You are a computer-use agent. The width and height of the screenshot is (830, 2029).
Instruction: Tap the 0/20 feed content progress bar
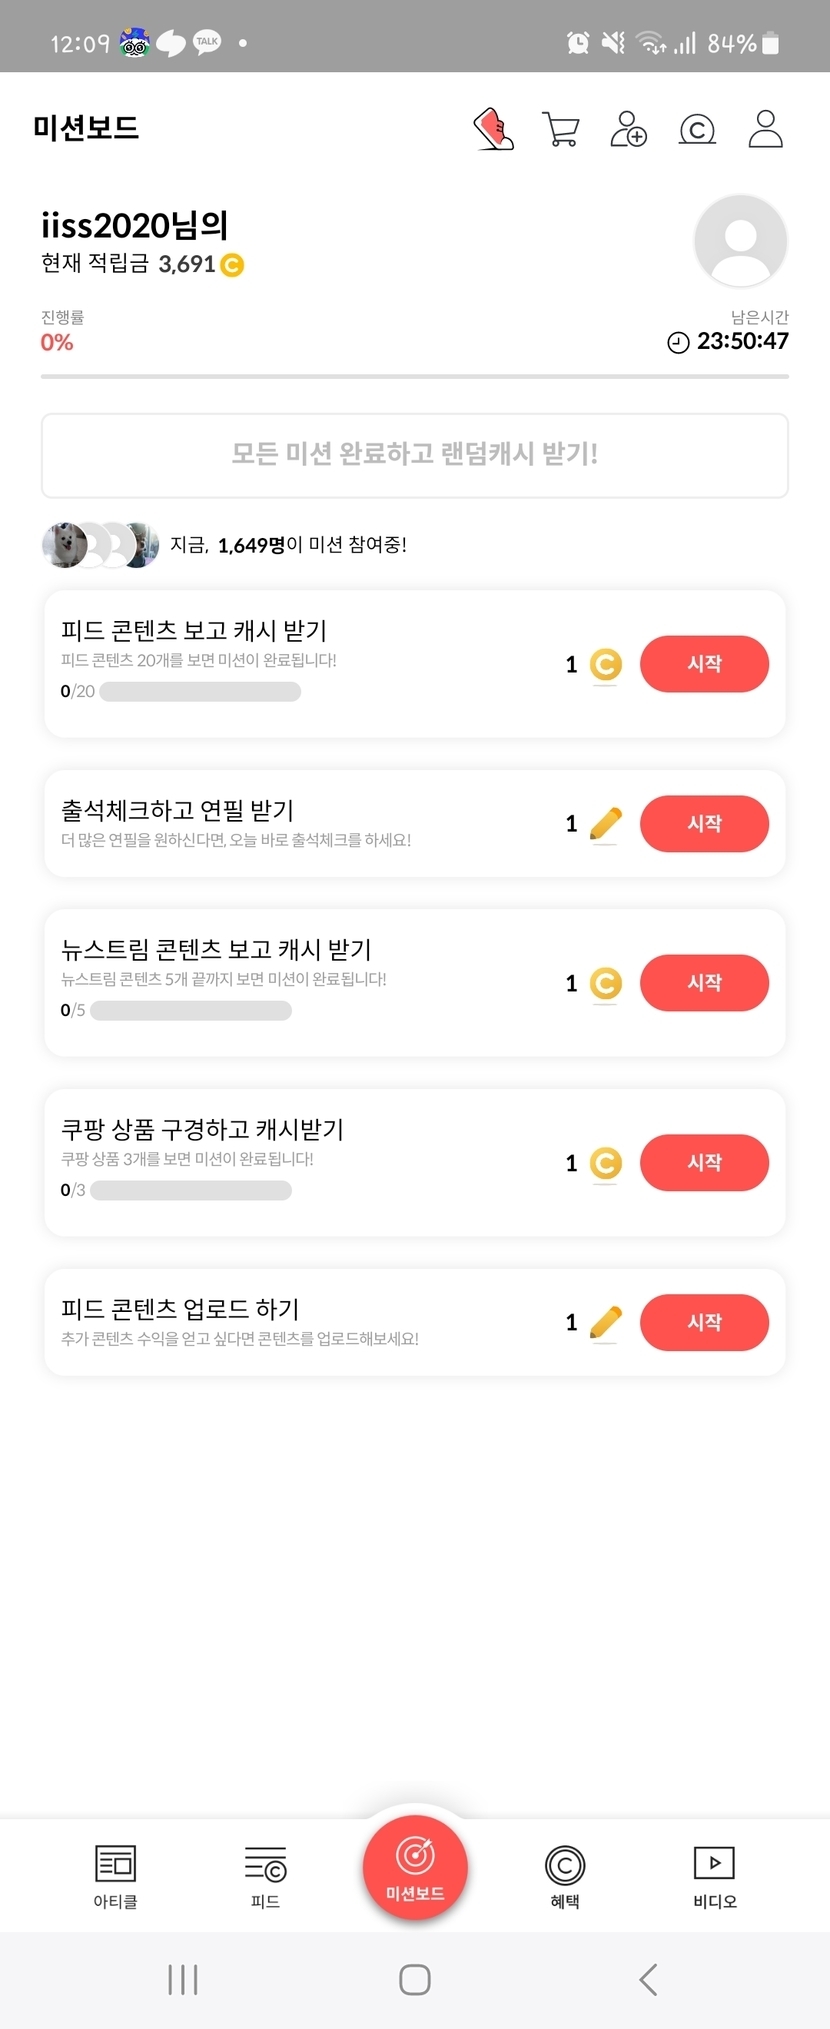tap(200, 692)
